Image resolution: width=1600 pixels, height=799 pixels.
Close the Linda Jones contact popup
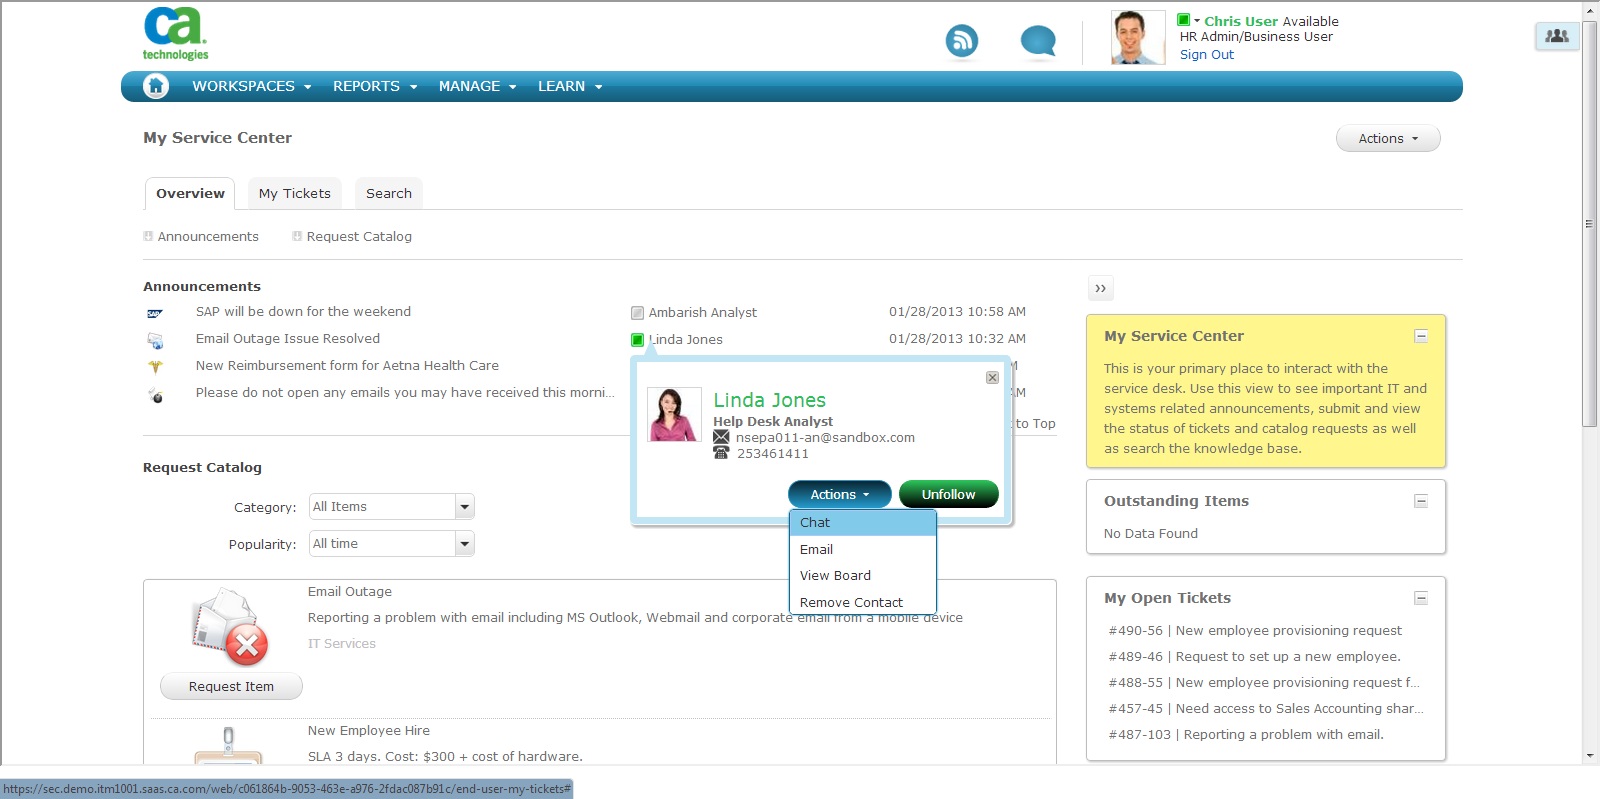[x=992, y=377]
